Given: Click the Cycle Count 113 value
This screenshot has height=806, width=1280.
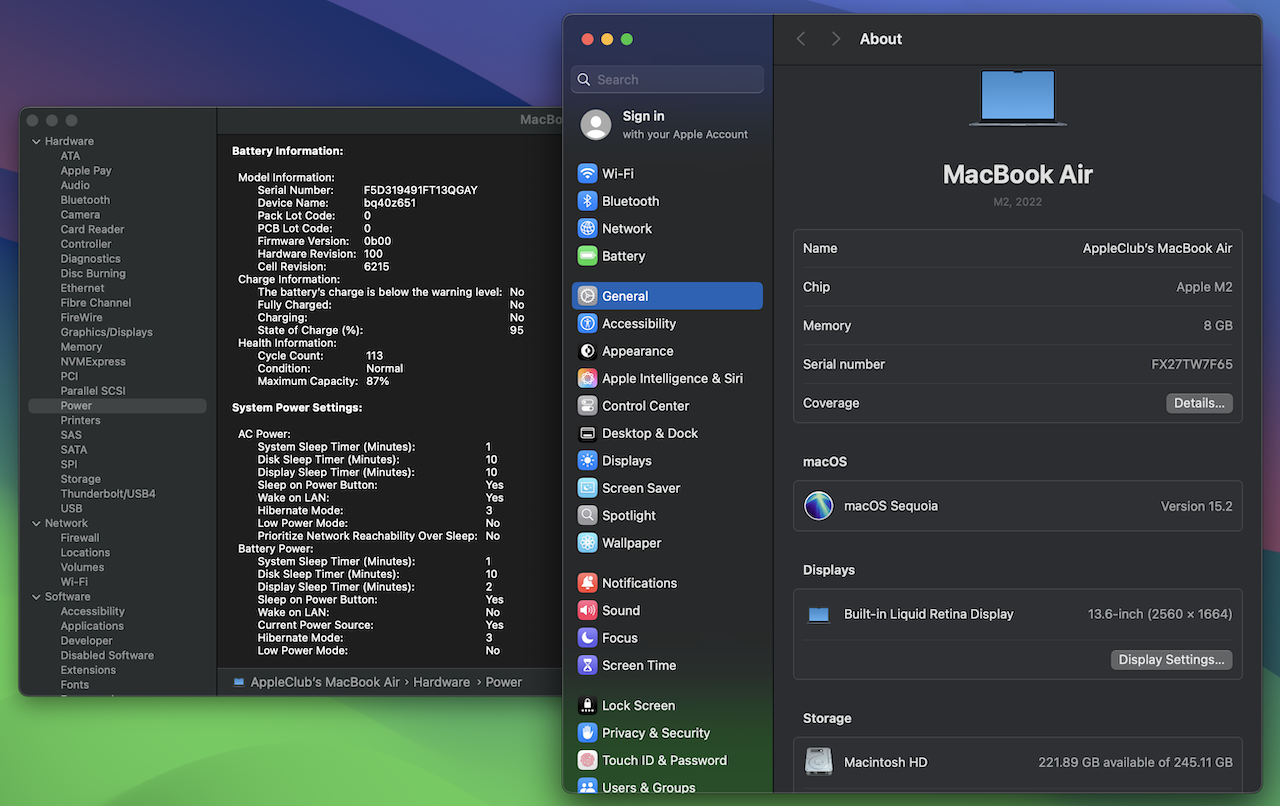Looking at the screenshot, I should [375, 356].
